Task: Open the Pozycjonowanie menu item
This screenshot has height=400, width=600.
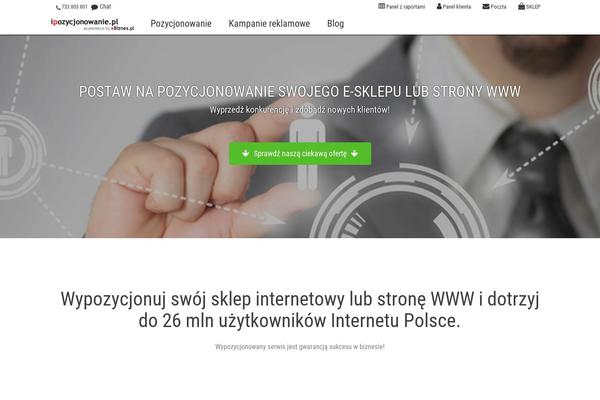Action: 181,24
